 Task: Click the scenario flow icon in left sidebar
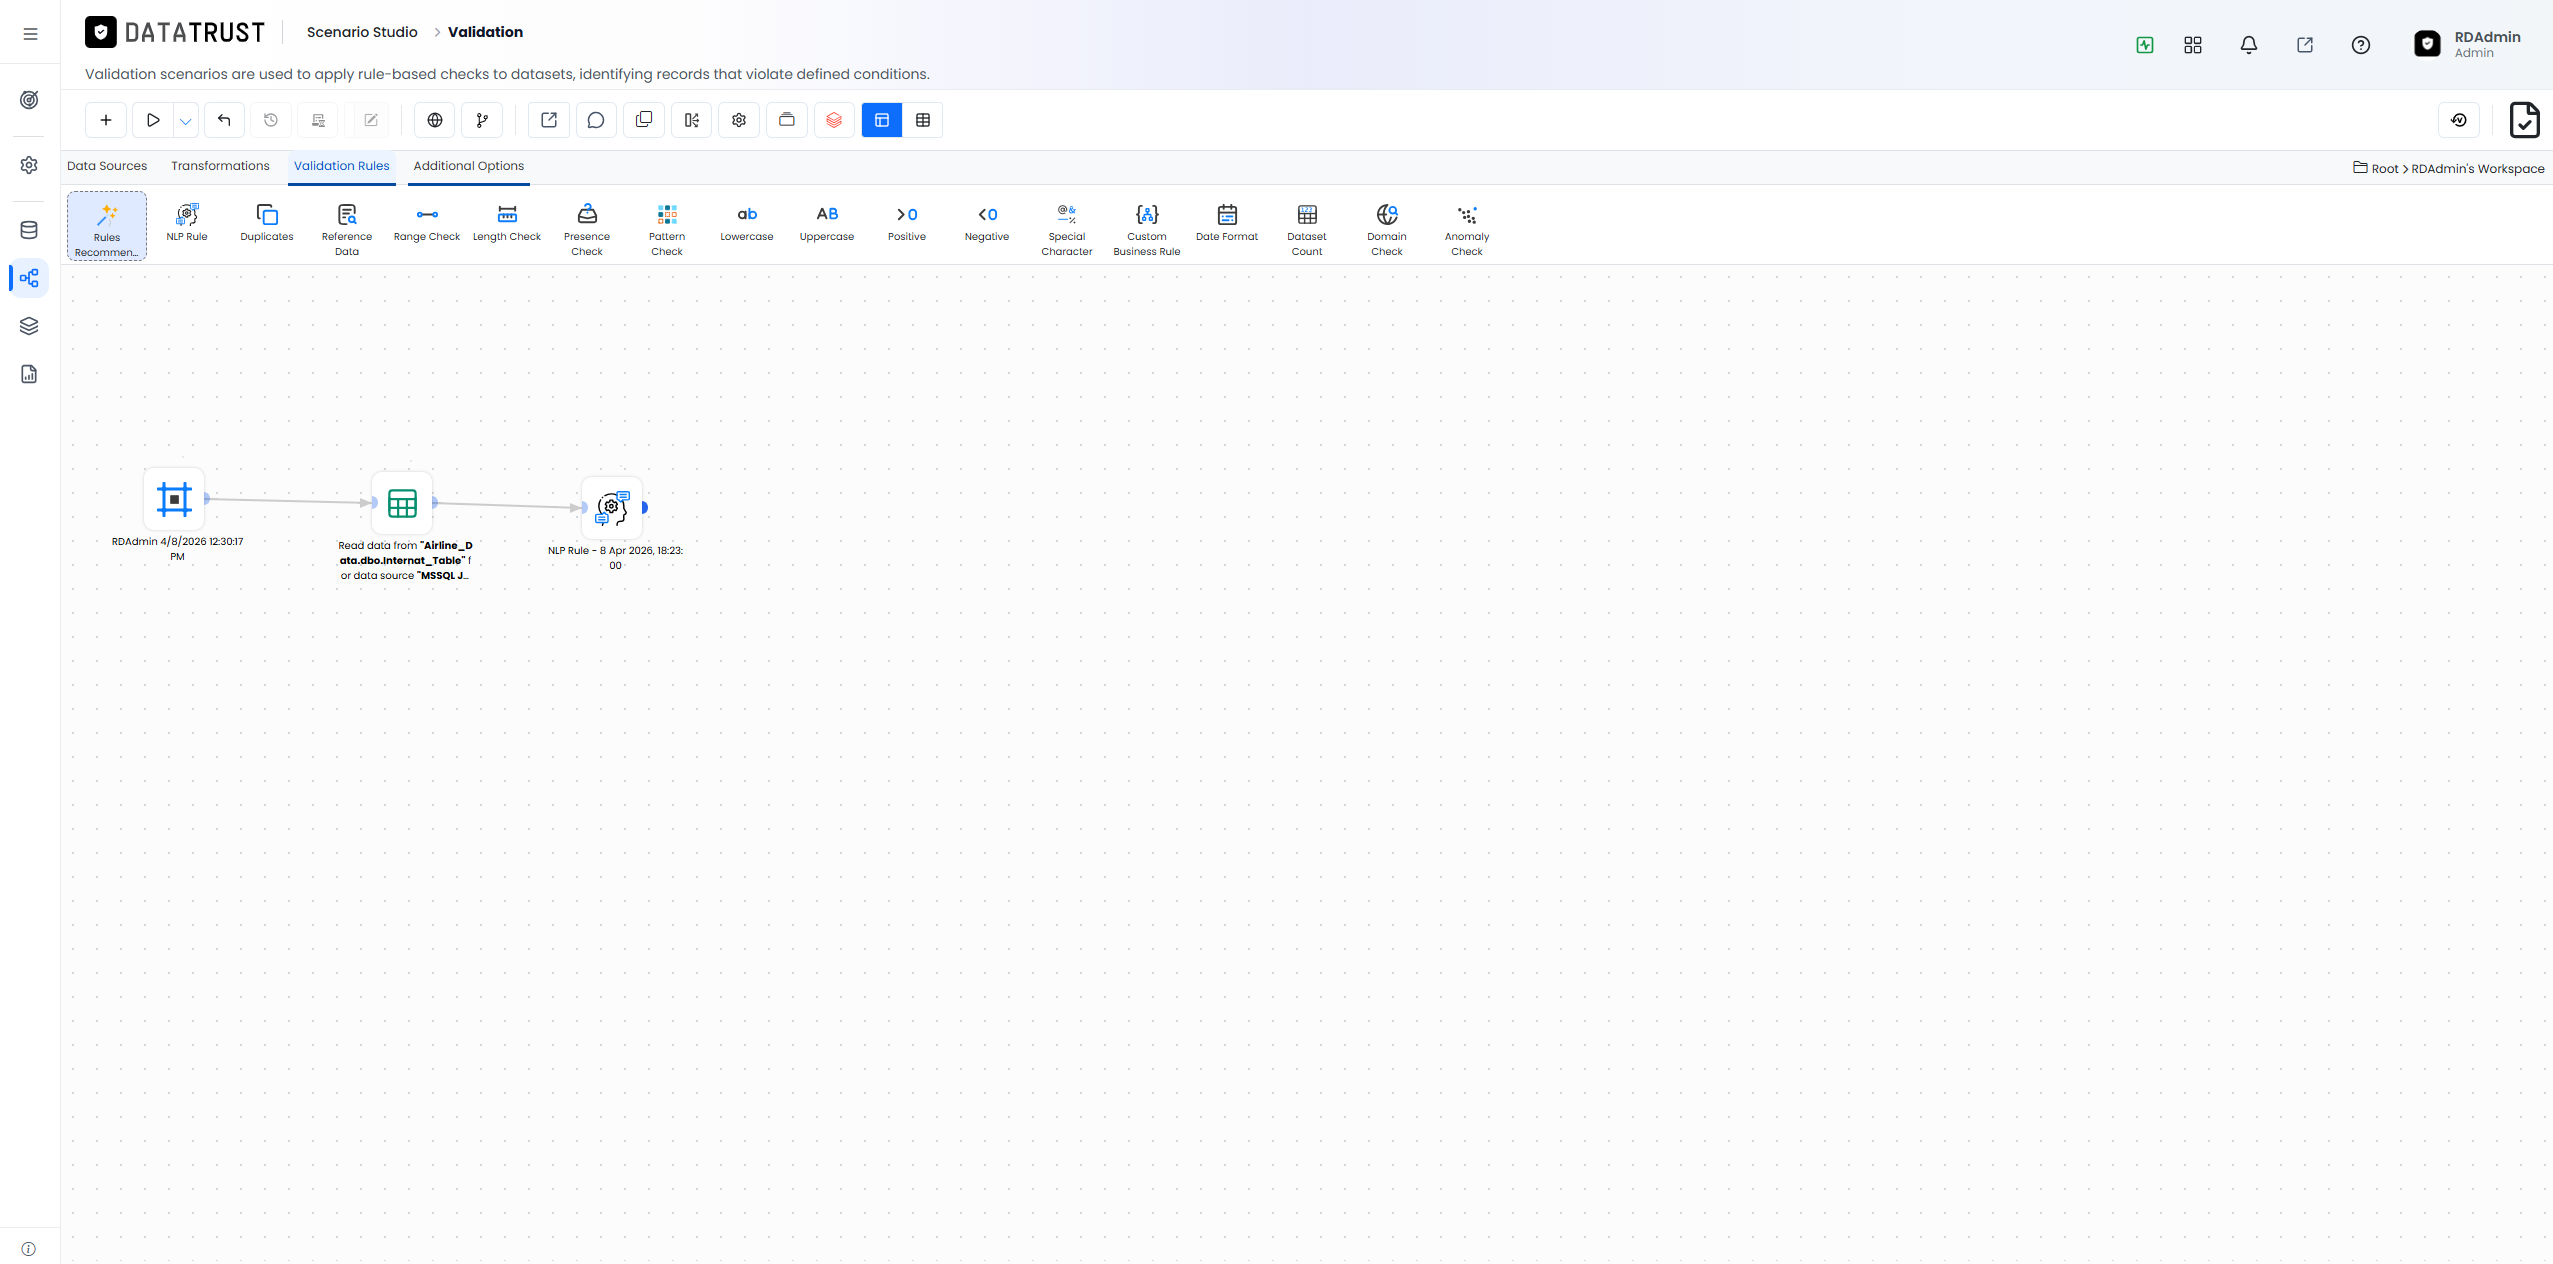coord(30,278)
